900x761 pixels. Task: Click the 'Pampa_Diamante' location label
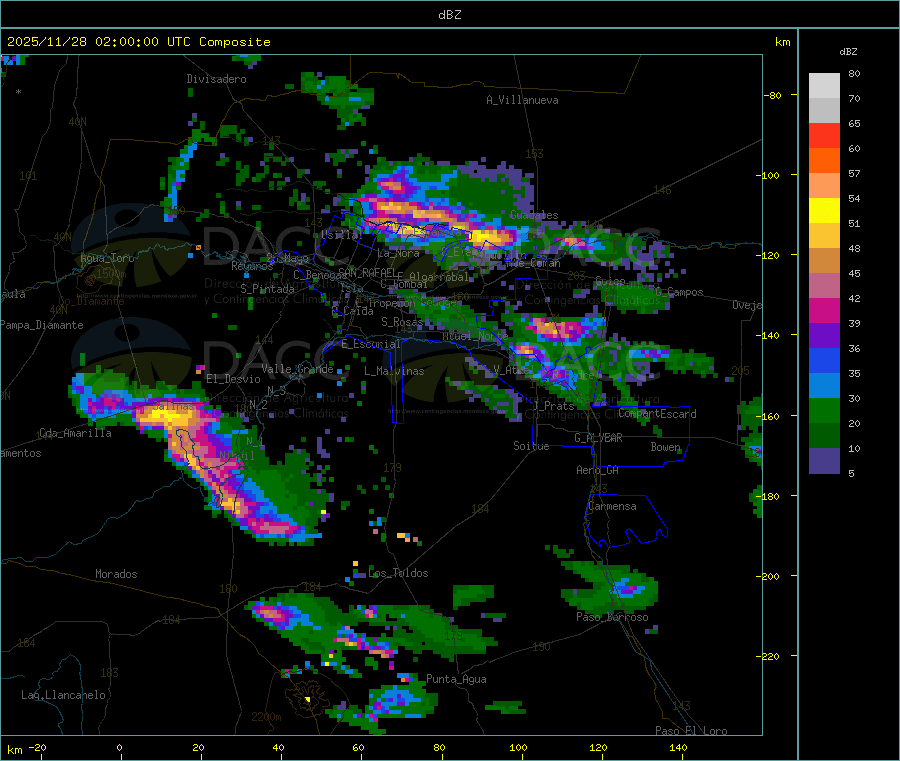click(x=42, y=325)
